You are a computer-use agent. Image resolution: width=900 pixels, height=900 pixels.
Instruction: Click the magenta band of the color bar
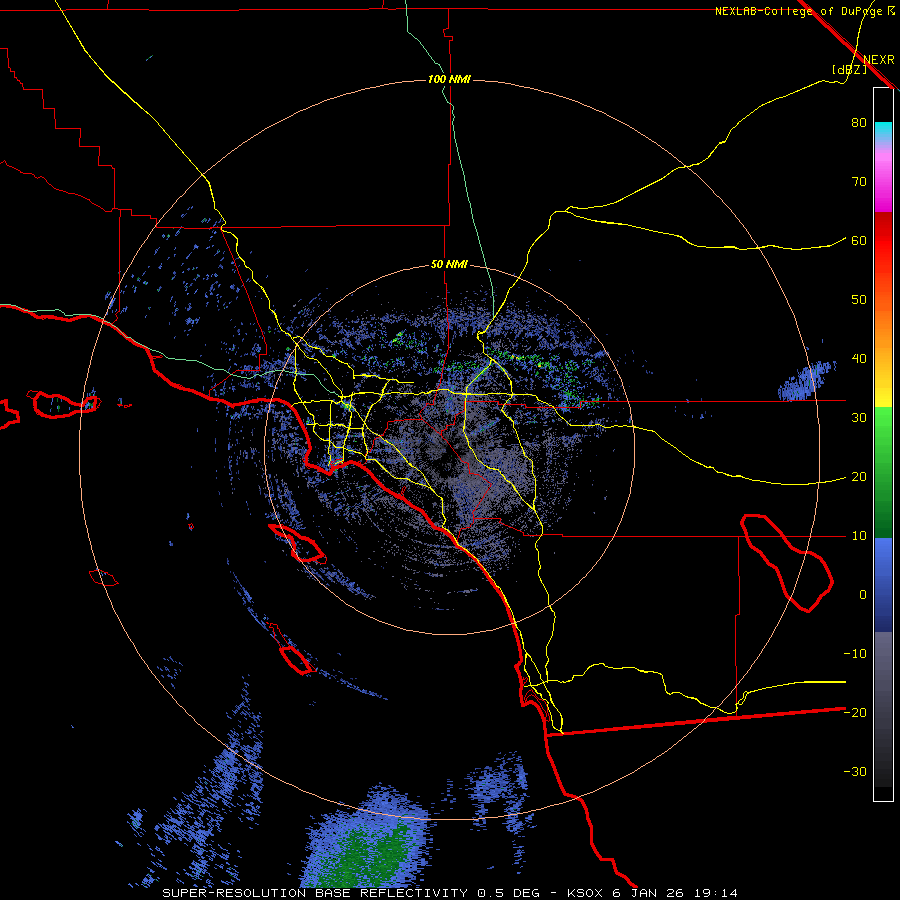coord(883,178)
